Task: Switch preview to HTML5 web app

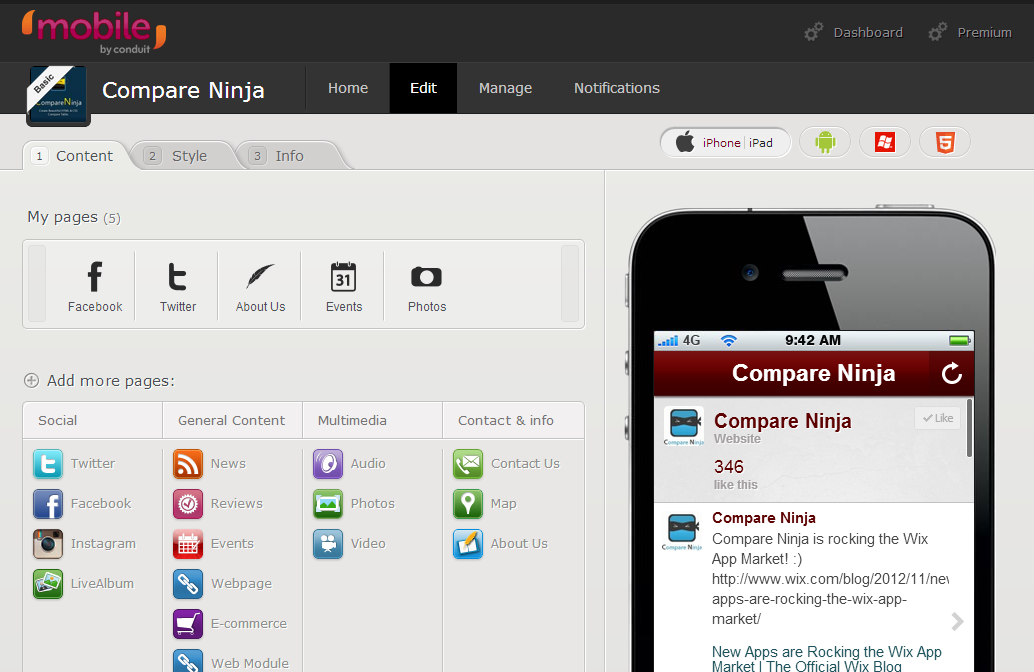Action: pyautogui.click(x=945, y=142)
